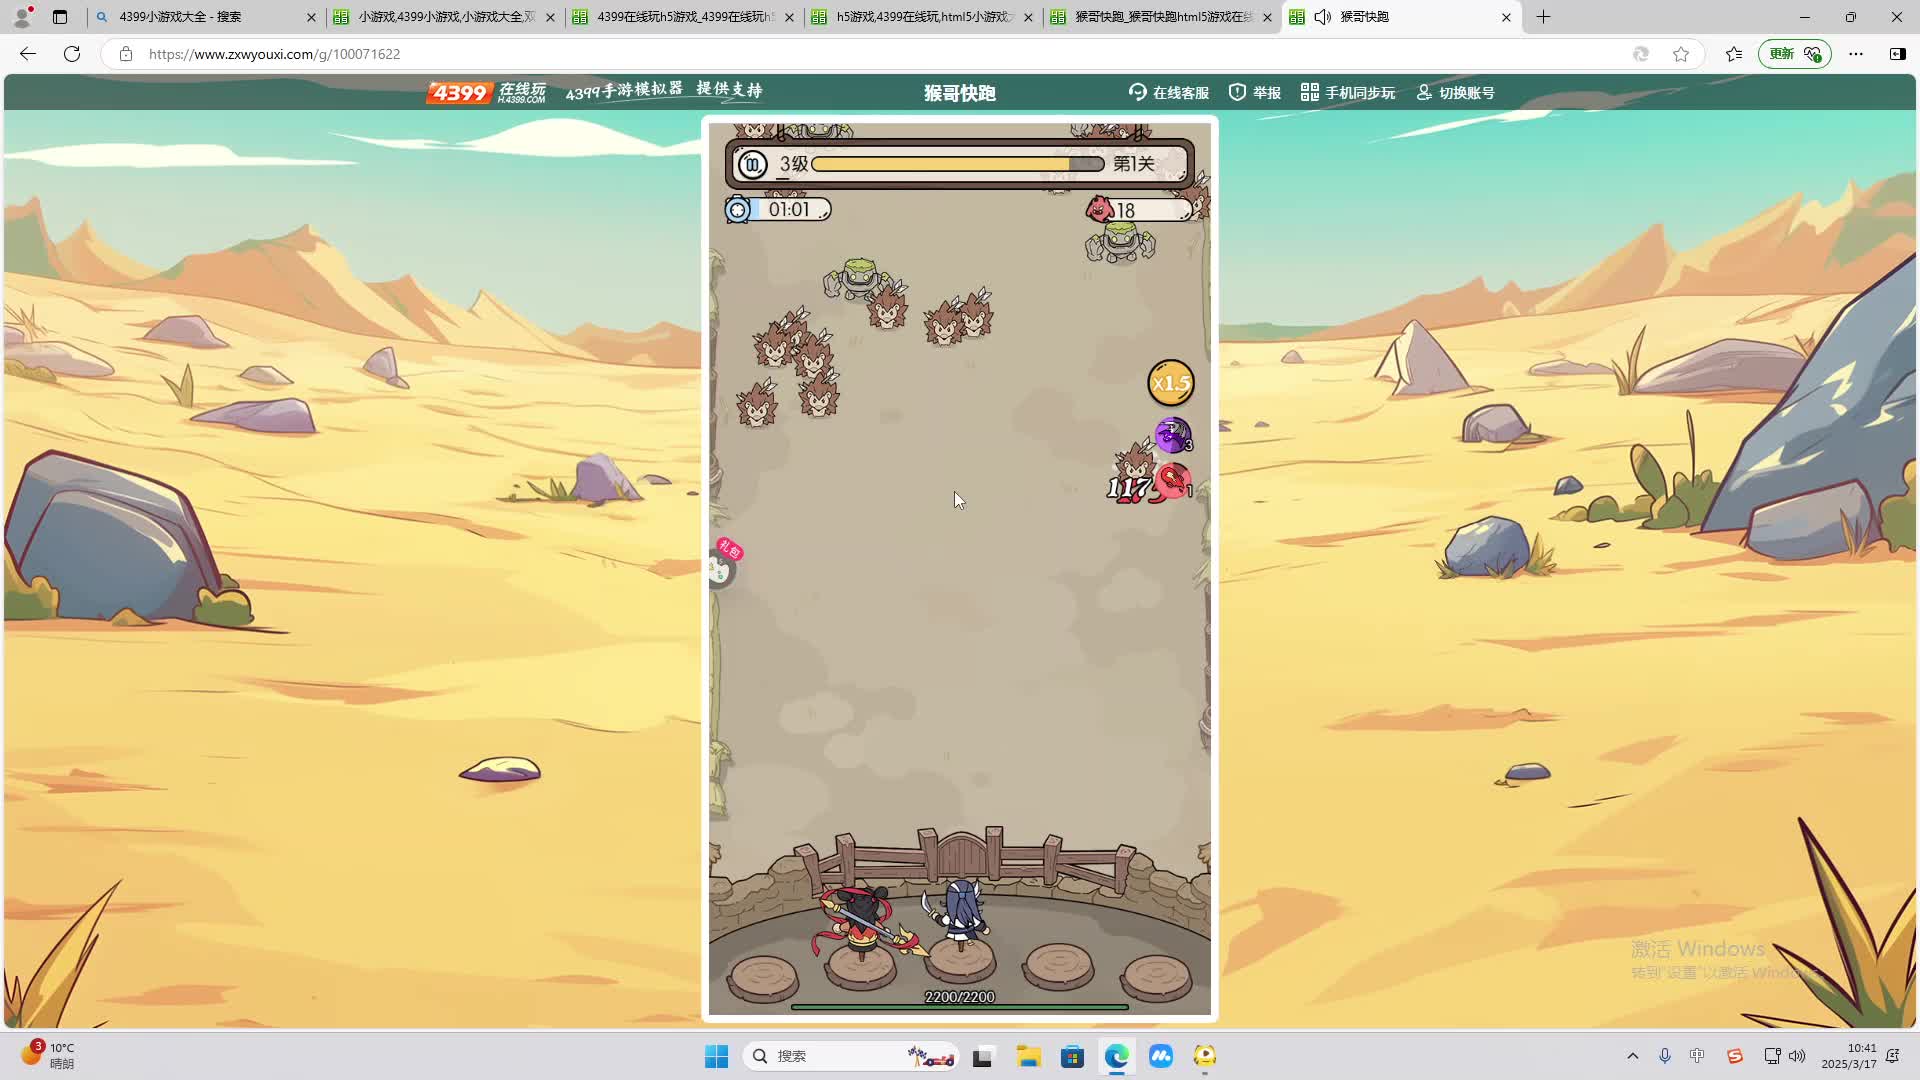Open 手机同步玩 QR sync option

[x=1347, y=93]
